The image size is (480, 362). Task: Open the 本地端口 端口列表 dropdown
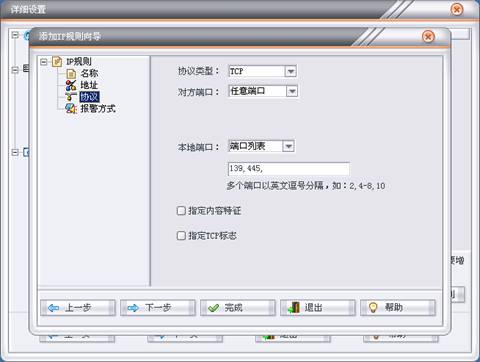288,146
